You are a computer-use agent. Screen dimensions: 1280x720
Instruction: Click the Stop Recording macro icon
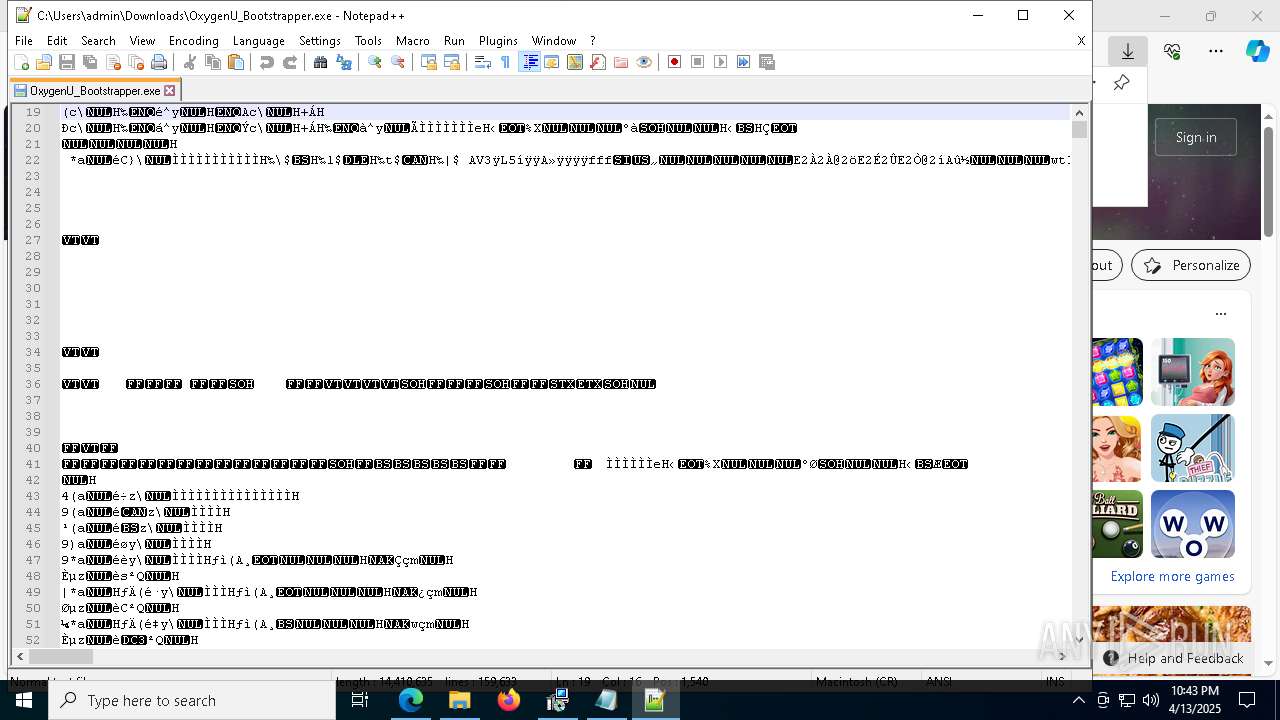coord(698,62)
